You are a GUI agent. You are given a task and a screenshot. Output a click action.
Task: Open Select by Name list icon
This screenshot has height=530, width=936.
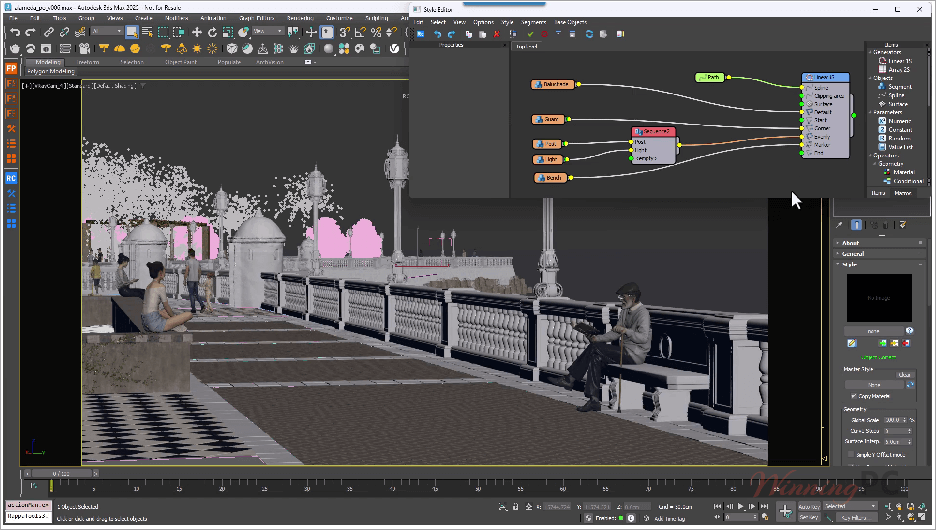[147, 32]
